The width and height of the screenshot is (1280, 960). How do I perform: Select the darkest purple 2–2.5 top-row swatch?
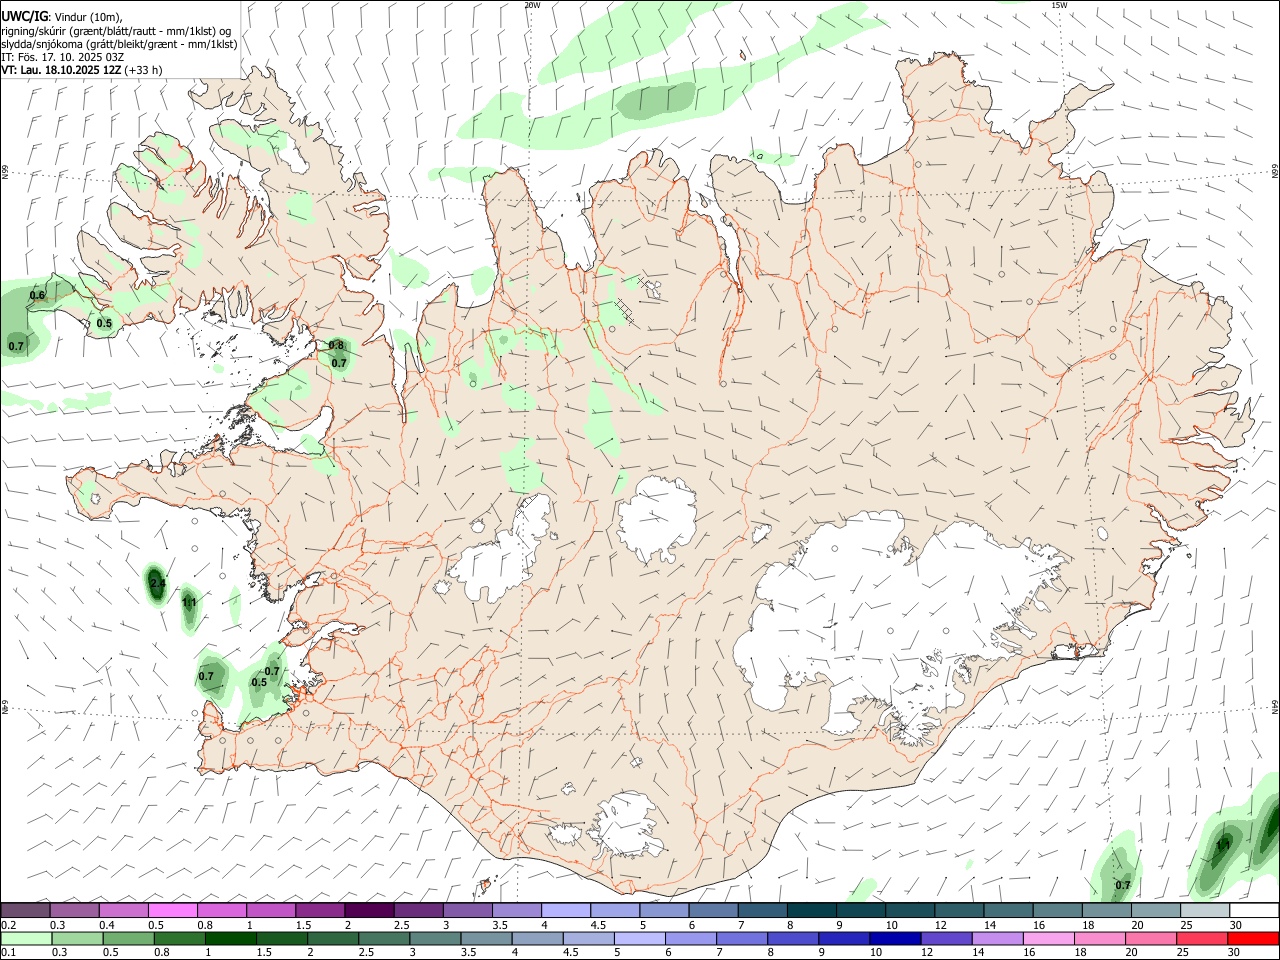tap(368, 910)
